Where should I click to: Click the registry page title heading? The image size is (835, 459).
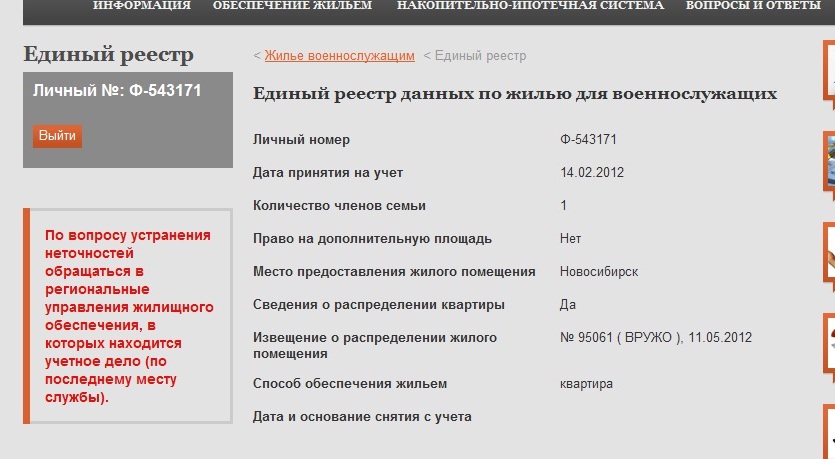(x=515, y=94)
